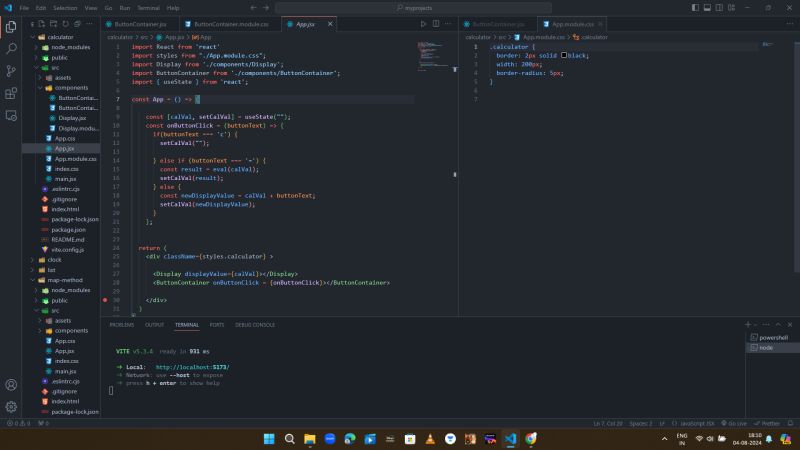The width and height of the screenshot is (800, 450).
Task: Click the split editor icon in left group
Action: (436, 23)
